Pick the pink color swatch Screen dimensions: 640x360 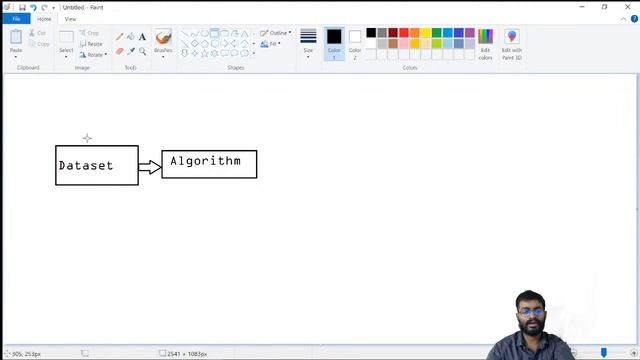tap(404, 43)
